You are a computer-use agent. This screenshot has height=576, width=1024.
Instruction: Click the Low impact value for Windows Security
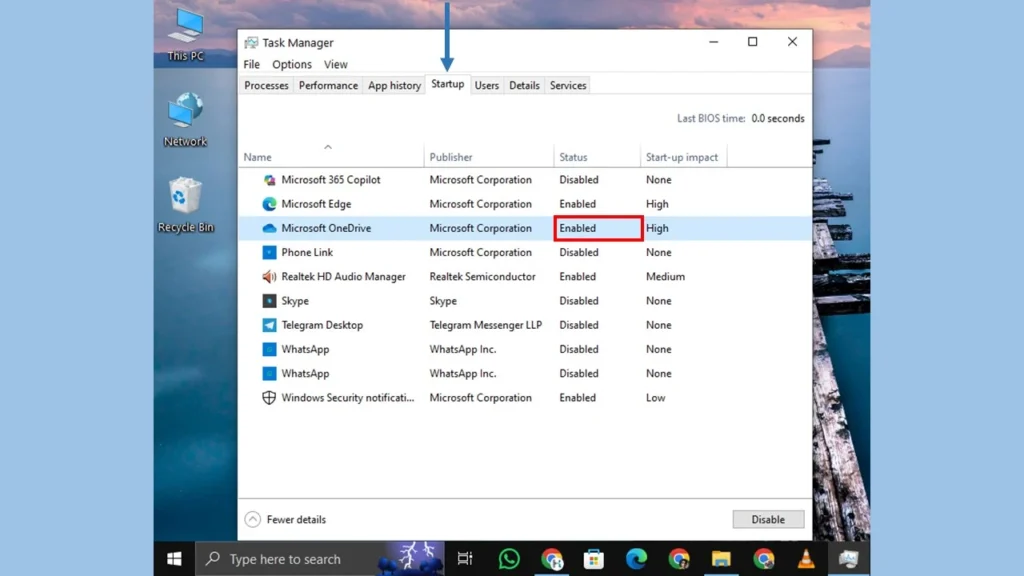[656, 398]
